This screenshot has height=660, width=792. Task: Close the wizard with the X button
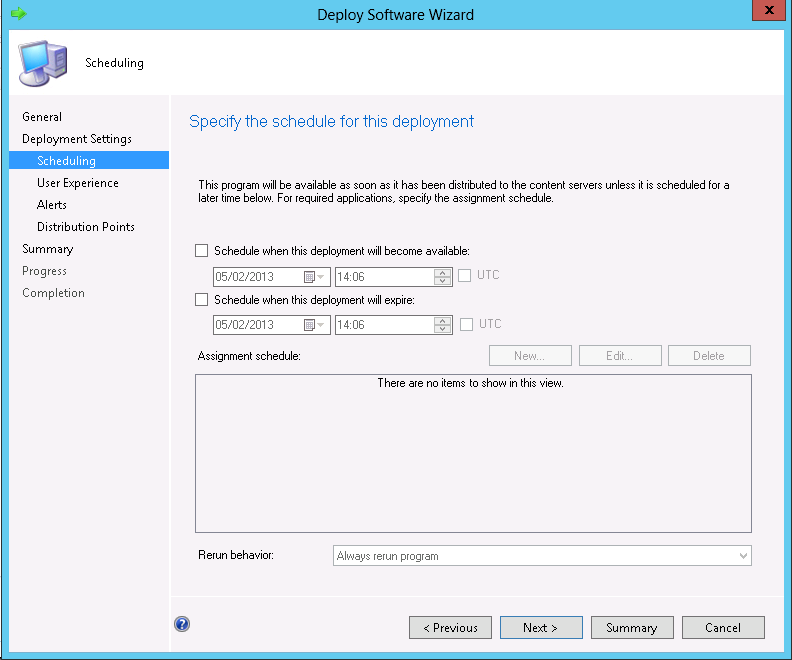(769, 10)
